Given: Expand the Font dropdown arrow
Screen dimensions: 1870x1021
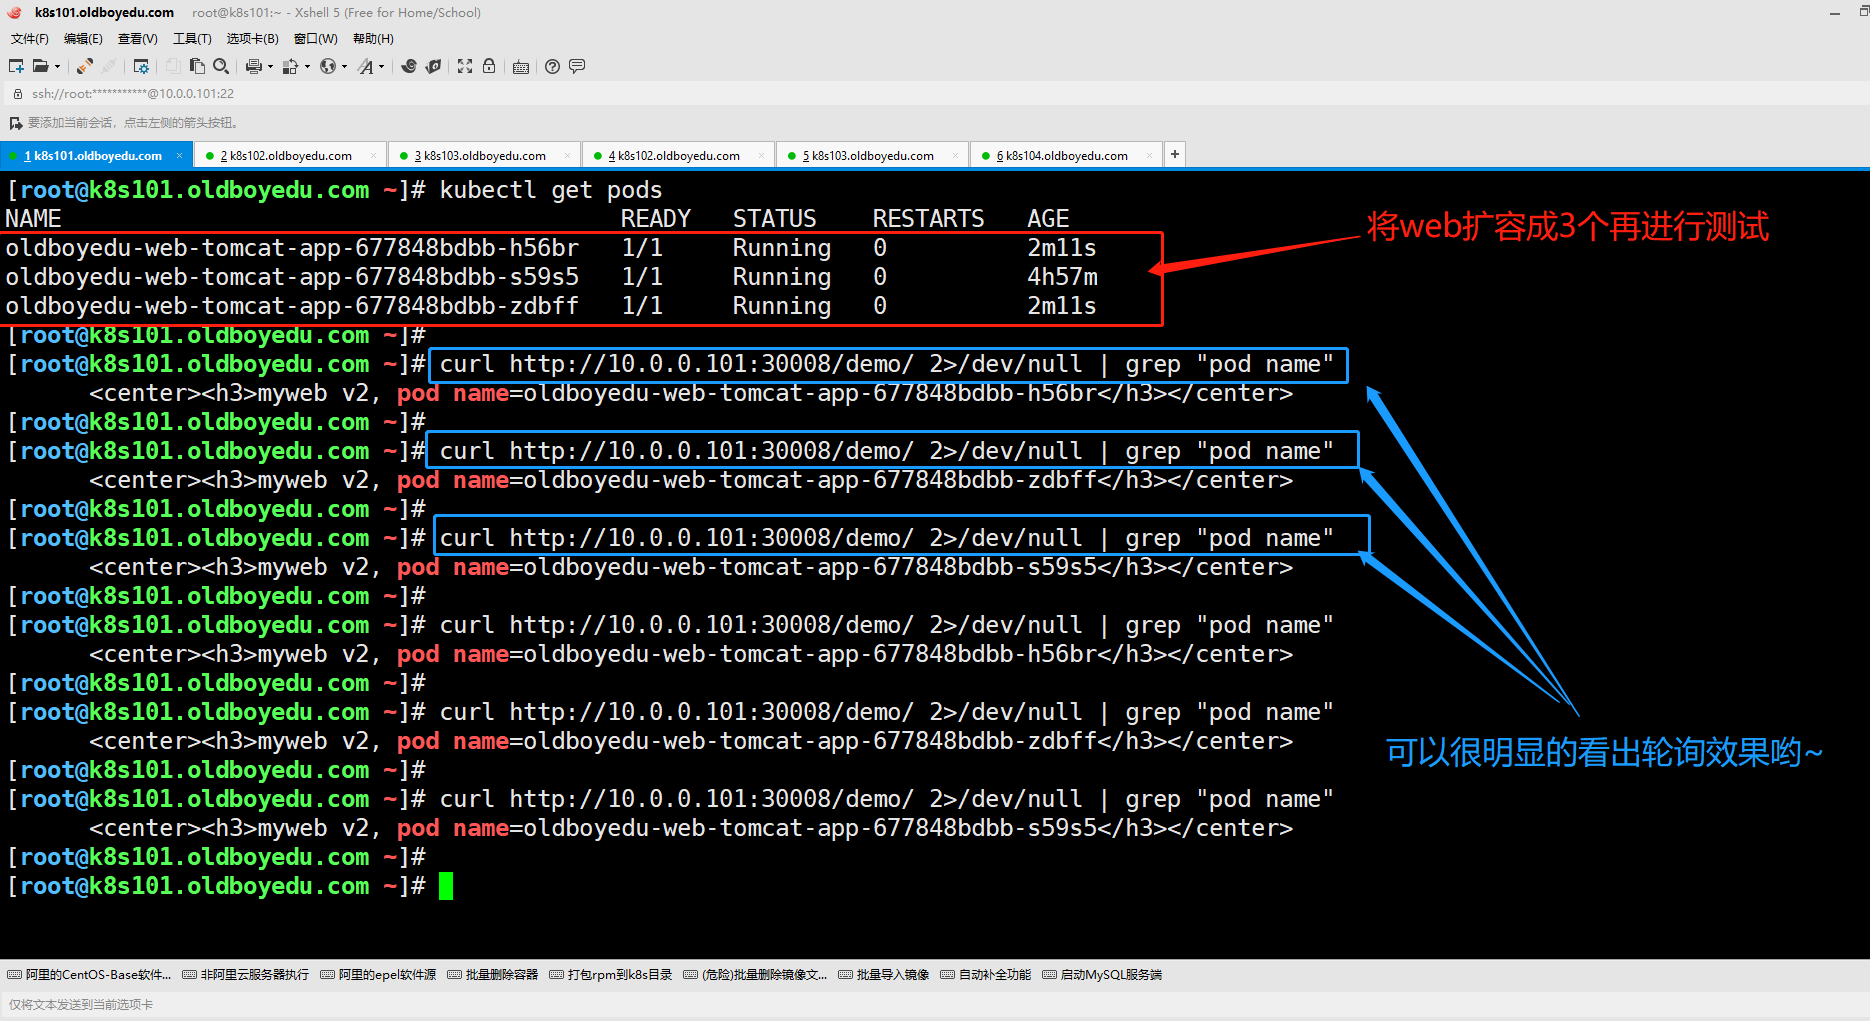Looking at the screenshot, I should click(381, 67).
